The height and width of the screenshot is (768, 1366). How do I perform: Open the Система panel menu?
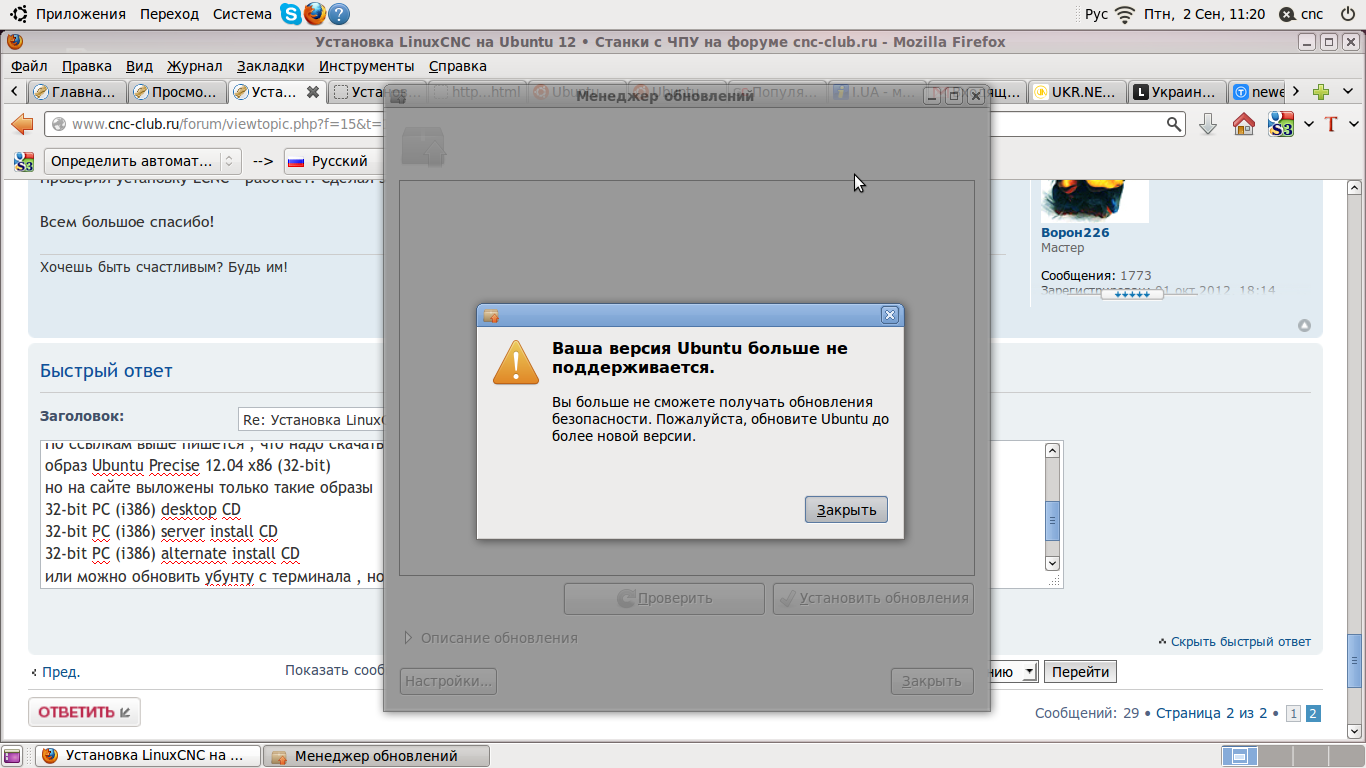tap(242, 14)
